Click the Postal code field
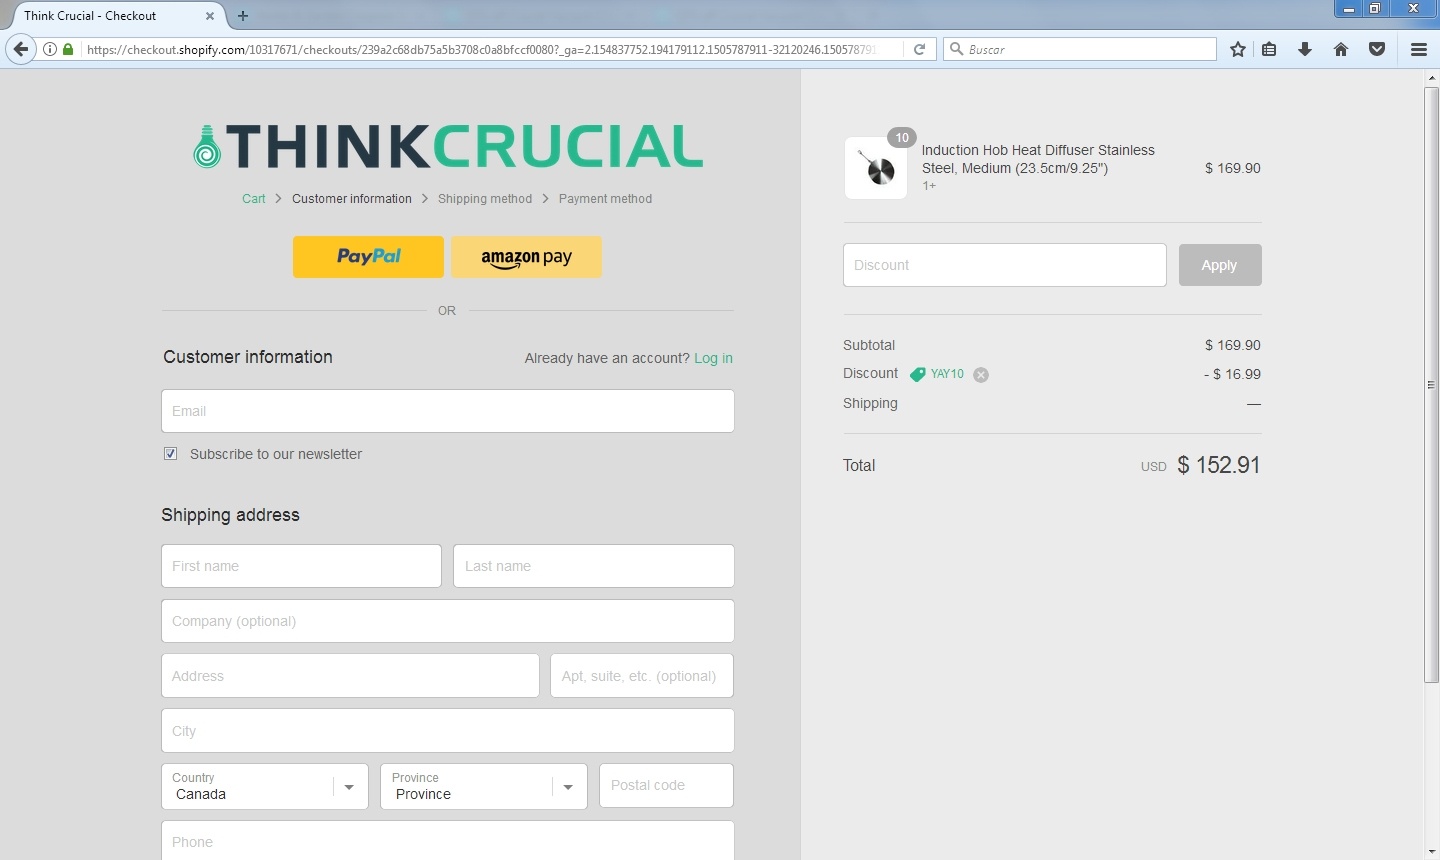The width and height of the screenshot is (1440, 860). click(666, 786)
